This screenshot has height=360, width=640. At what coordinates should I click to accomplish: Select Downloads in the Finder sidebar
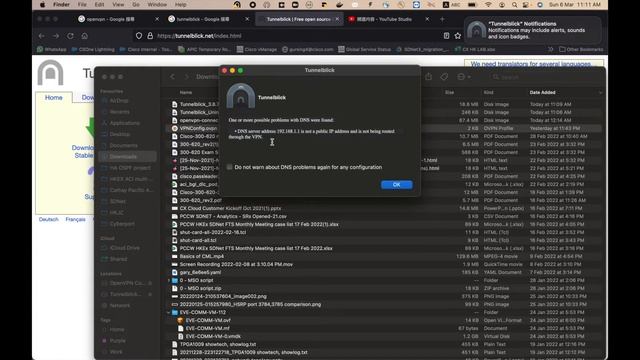tap(127, 157)
